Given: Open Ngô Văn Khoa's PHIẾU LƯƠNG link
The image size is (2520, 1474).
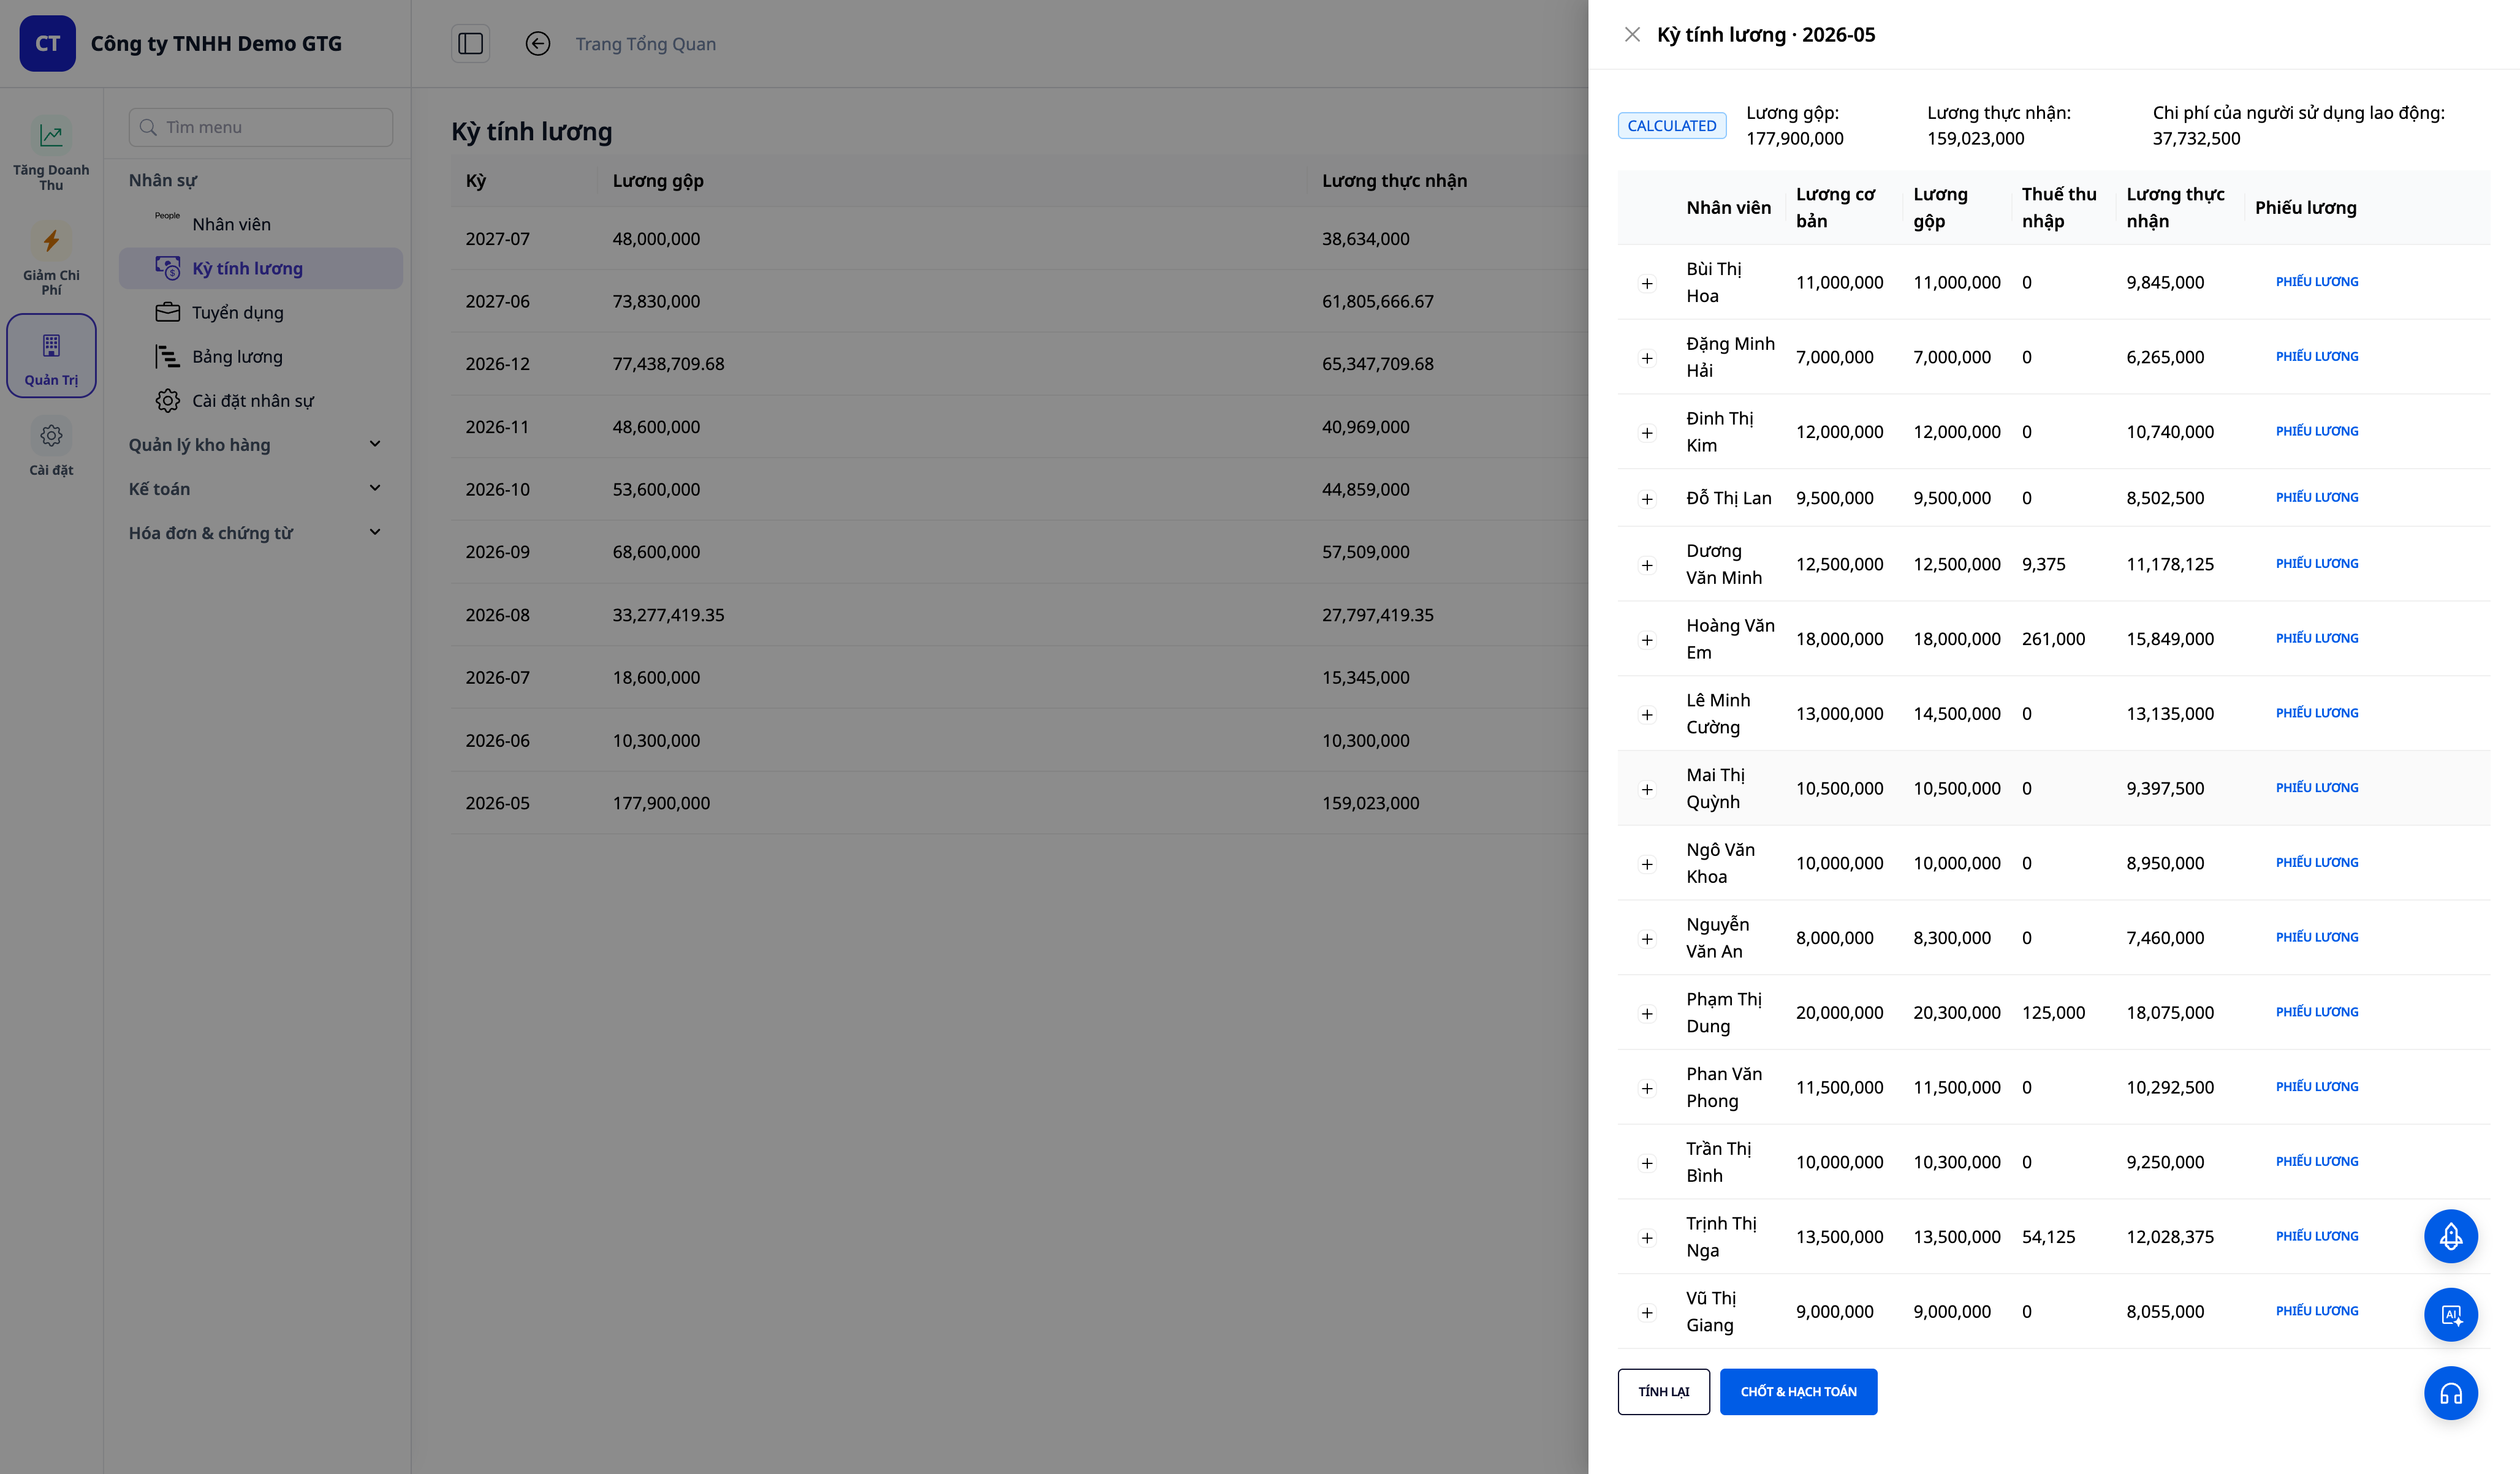Looking at the screenshot, I should 2317,862.
